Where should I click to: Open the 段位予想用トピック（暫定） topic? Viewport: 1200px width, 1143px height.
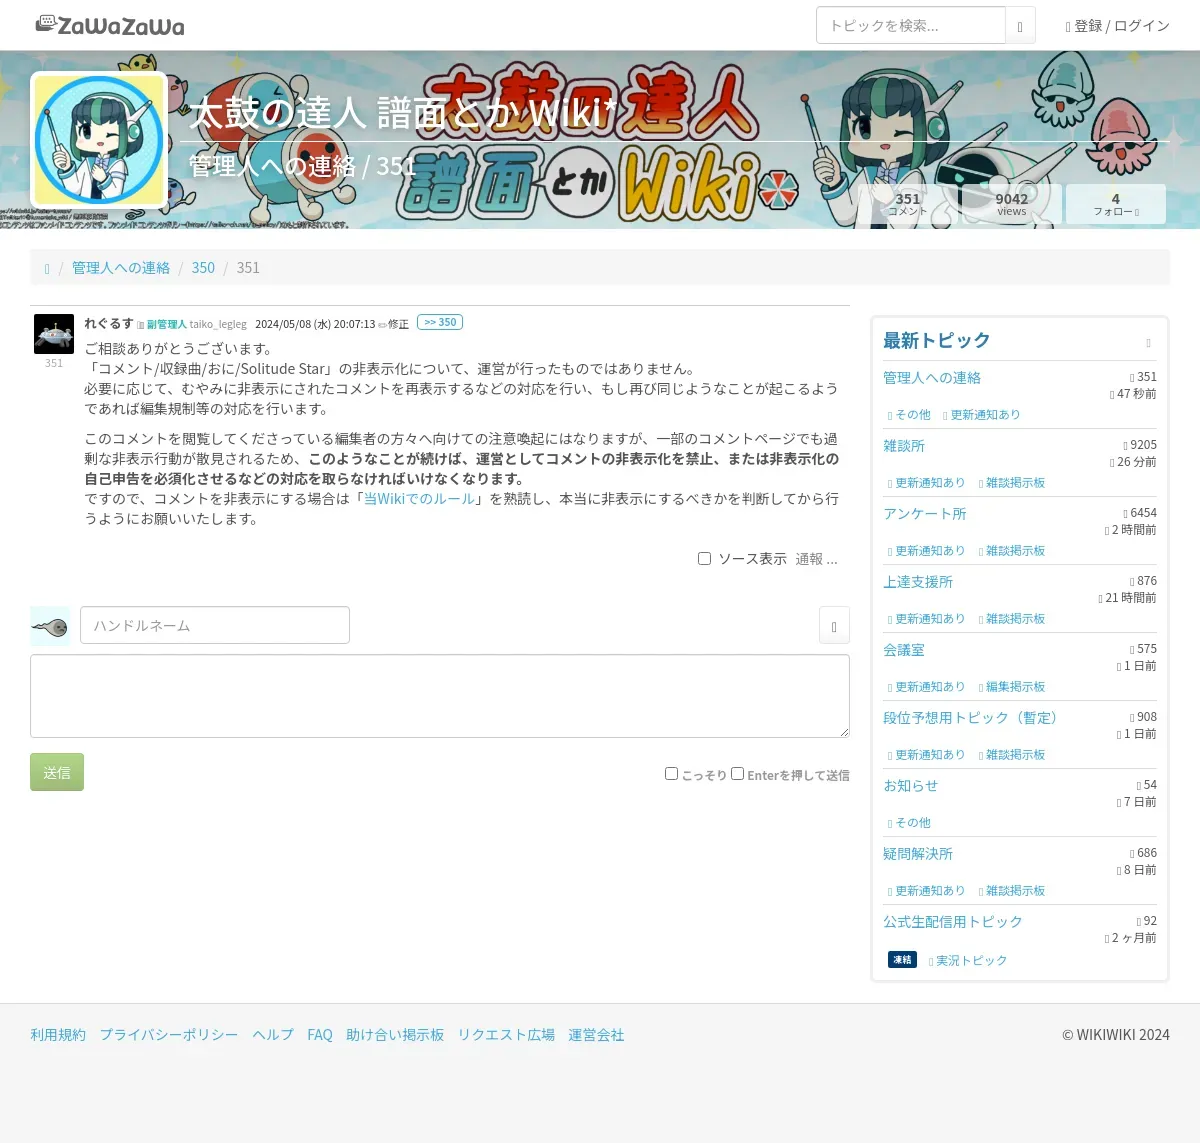(973, 718)
